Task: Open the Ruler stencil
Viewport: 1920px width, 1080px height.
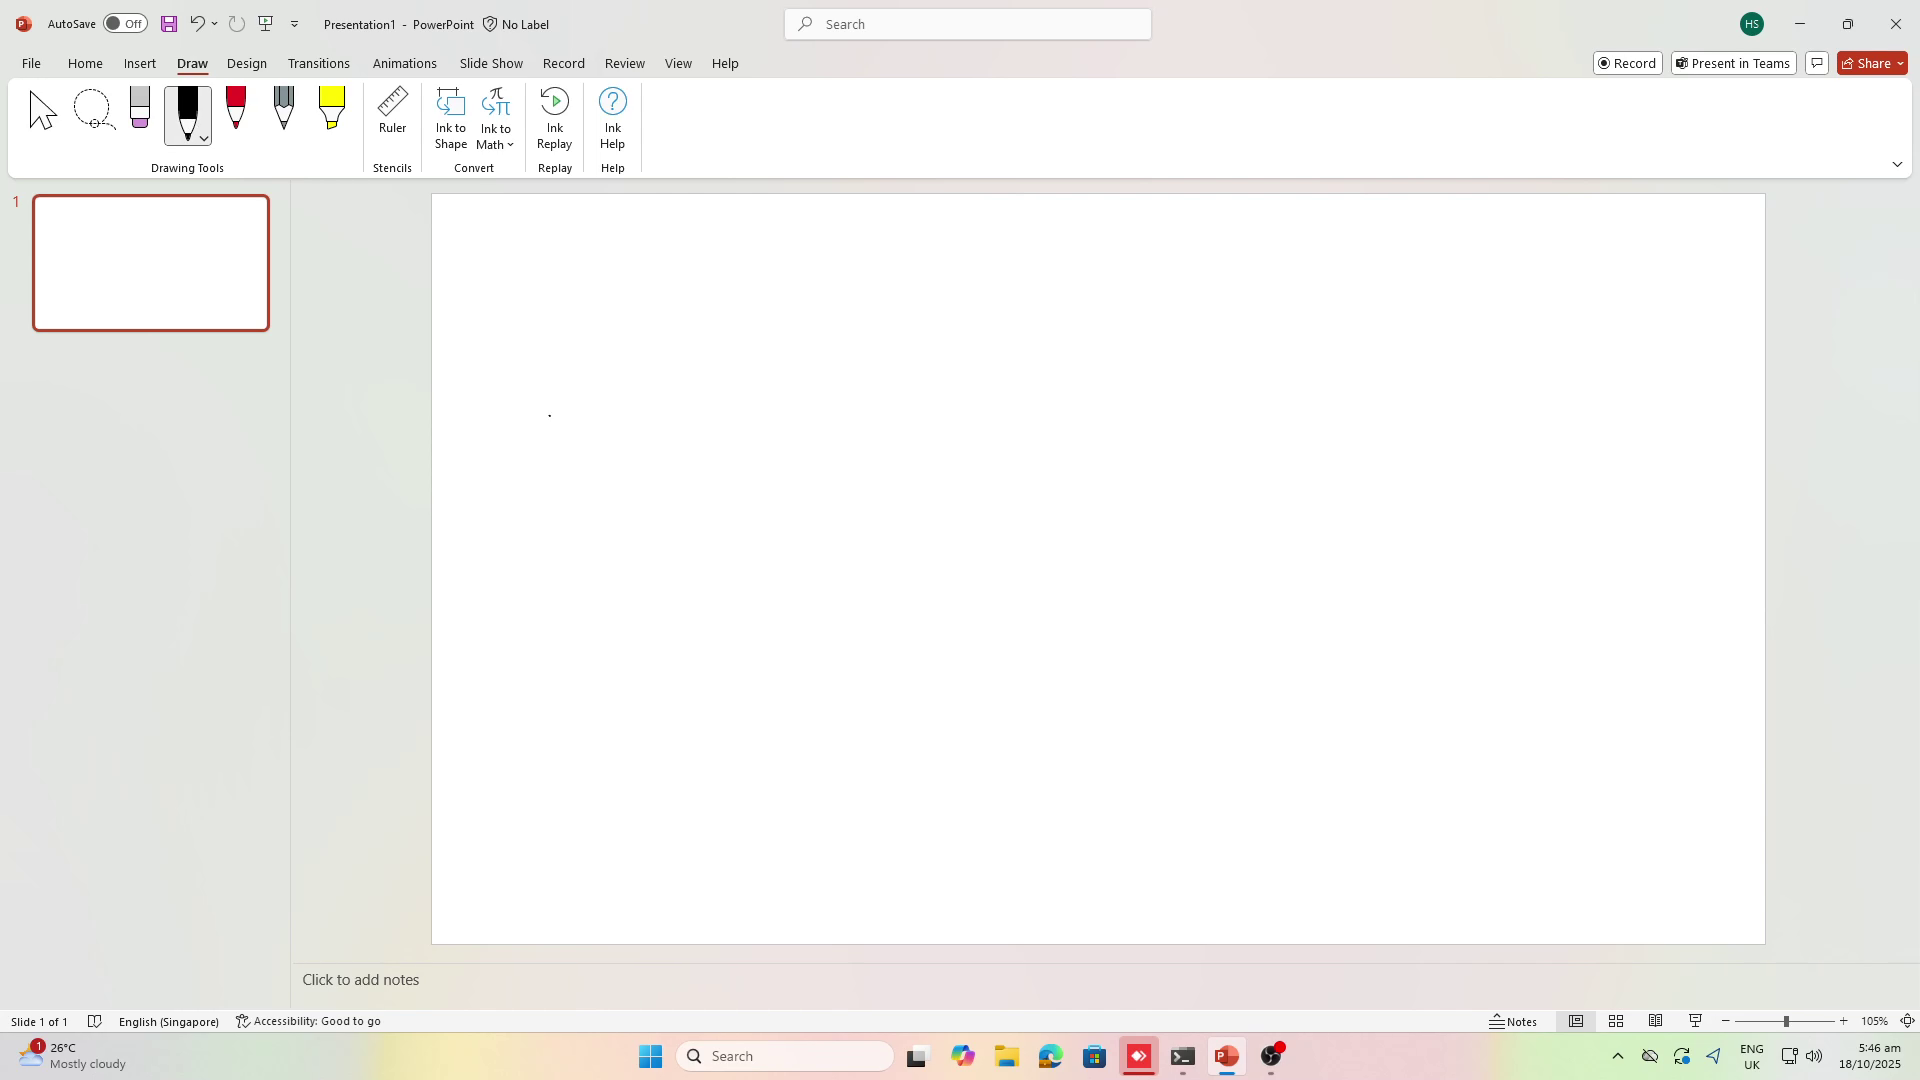Action: [x=392, y=111]
